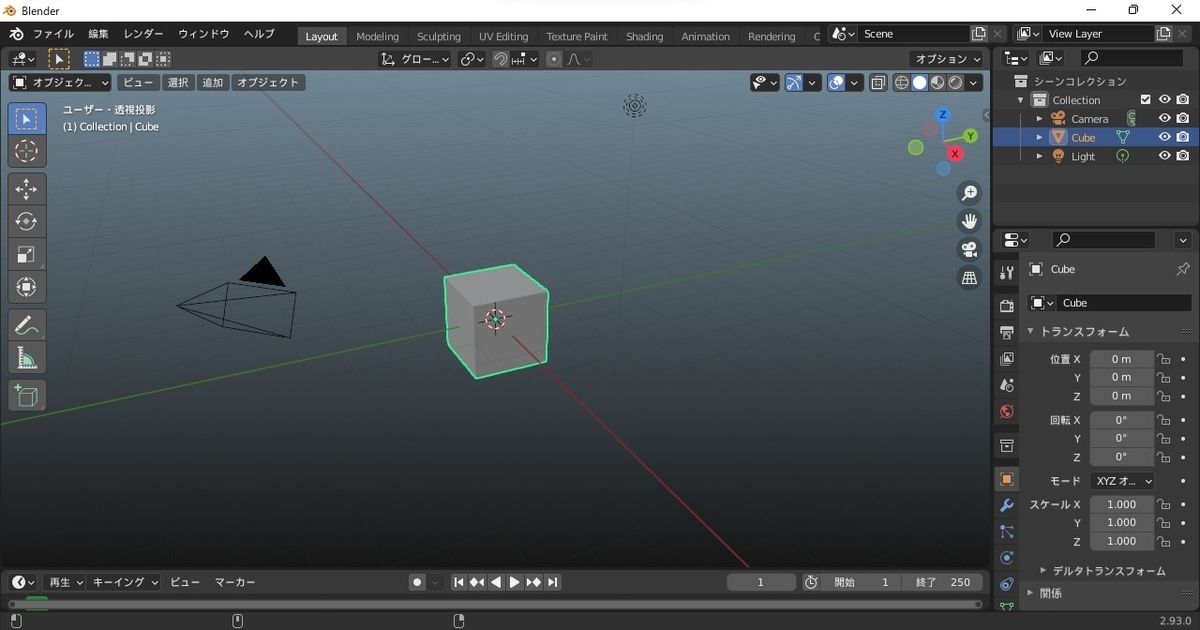
Task: Select the Add Cube tool
Action: pos(27,395)
